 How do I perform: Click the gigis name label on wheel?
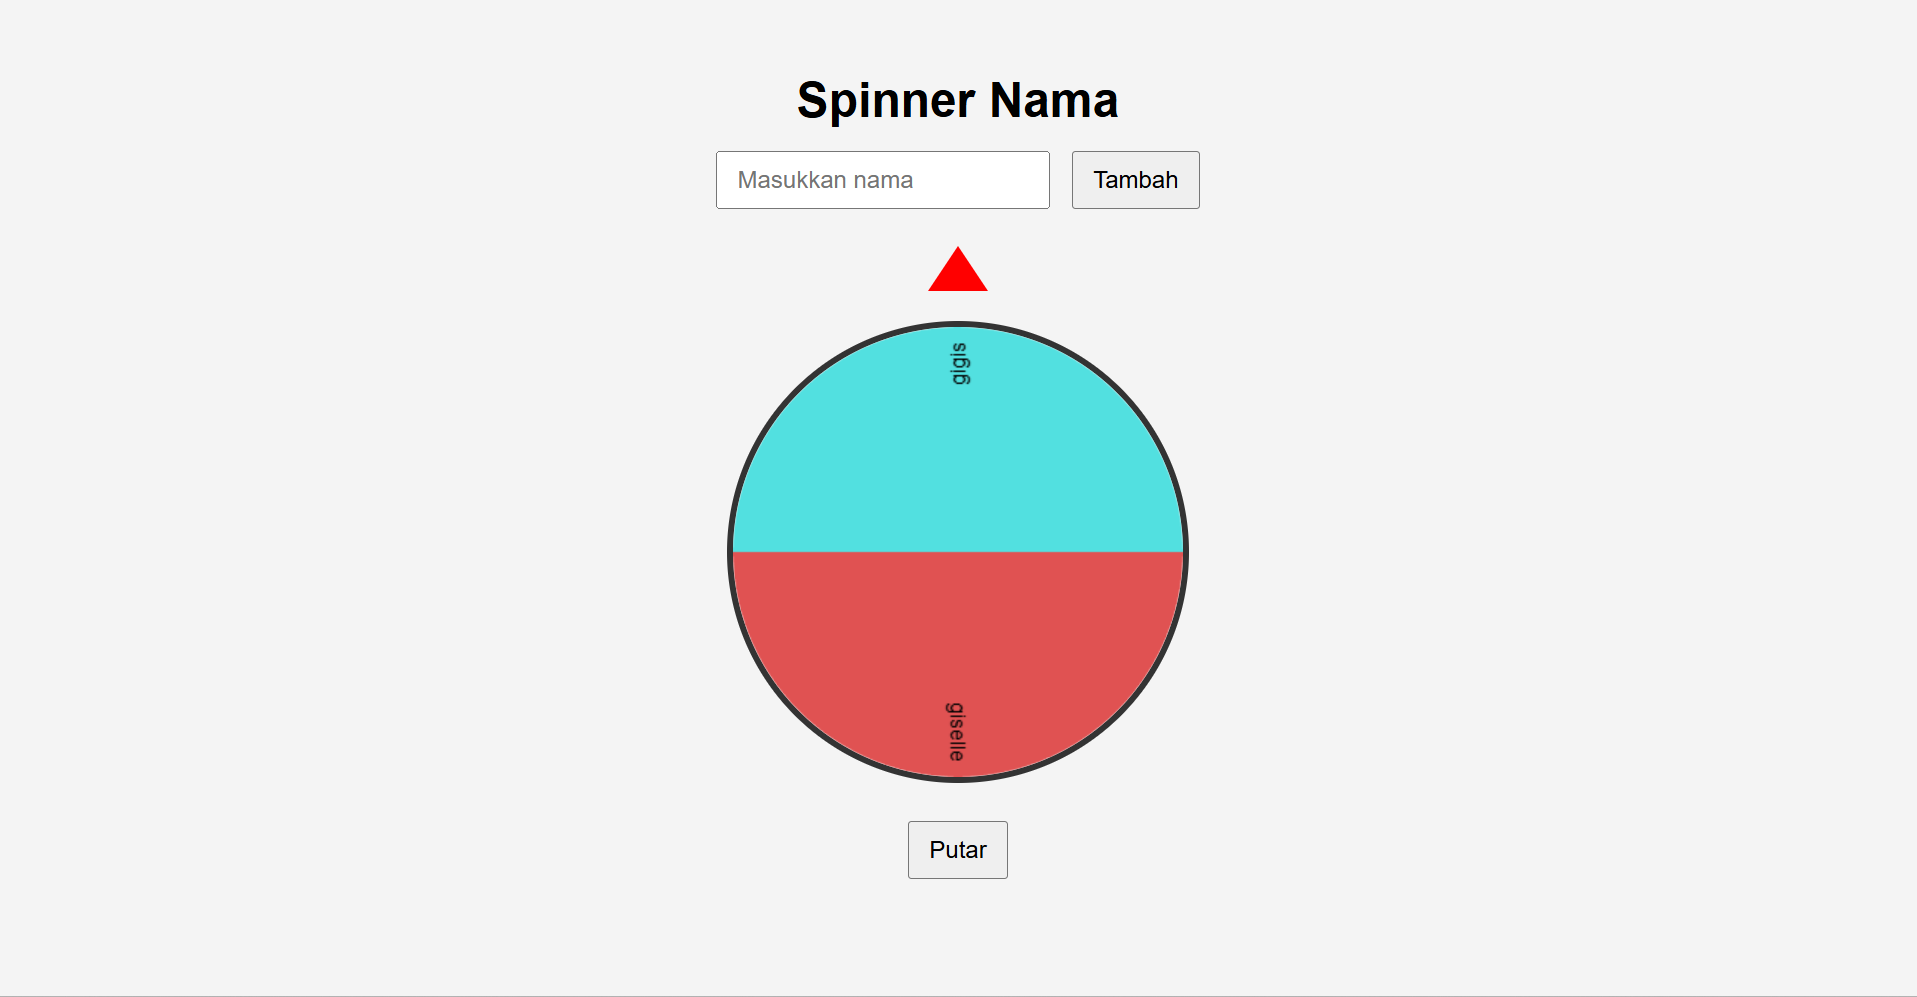(956, 362)
